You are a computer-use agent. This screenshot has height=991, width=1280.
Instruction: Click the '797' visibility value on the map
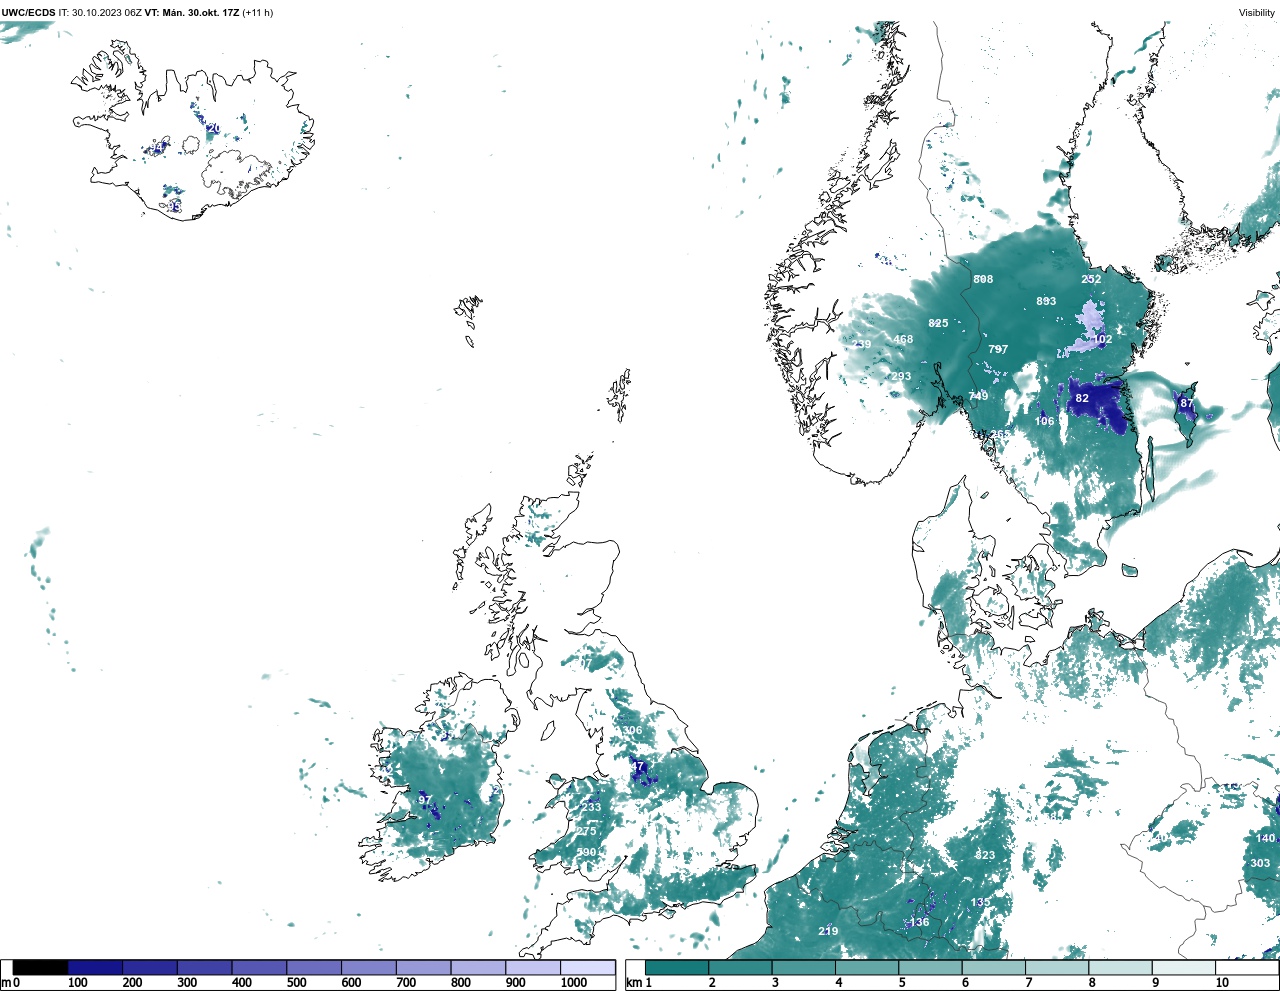[998, 349]
